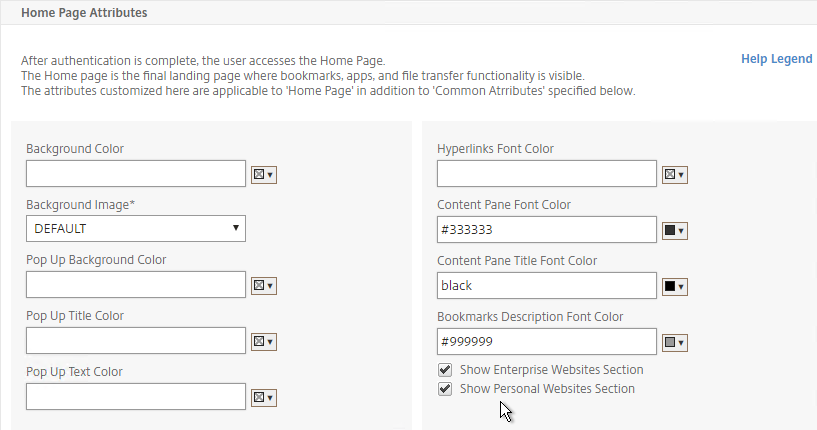Click the Content Pane Title black swatch
This screenshot has width=817, height=430.
pyautogui.click(x=675, y=286)
